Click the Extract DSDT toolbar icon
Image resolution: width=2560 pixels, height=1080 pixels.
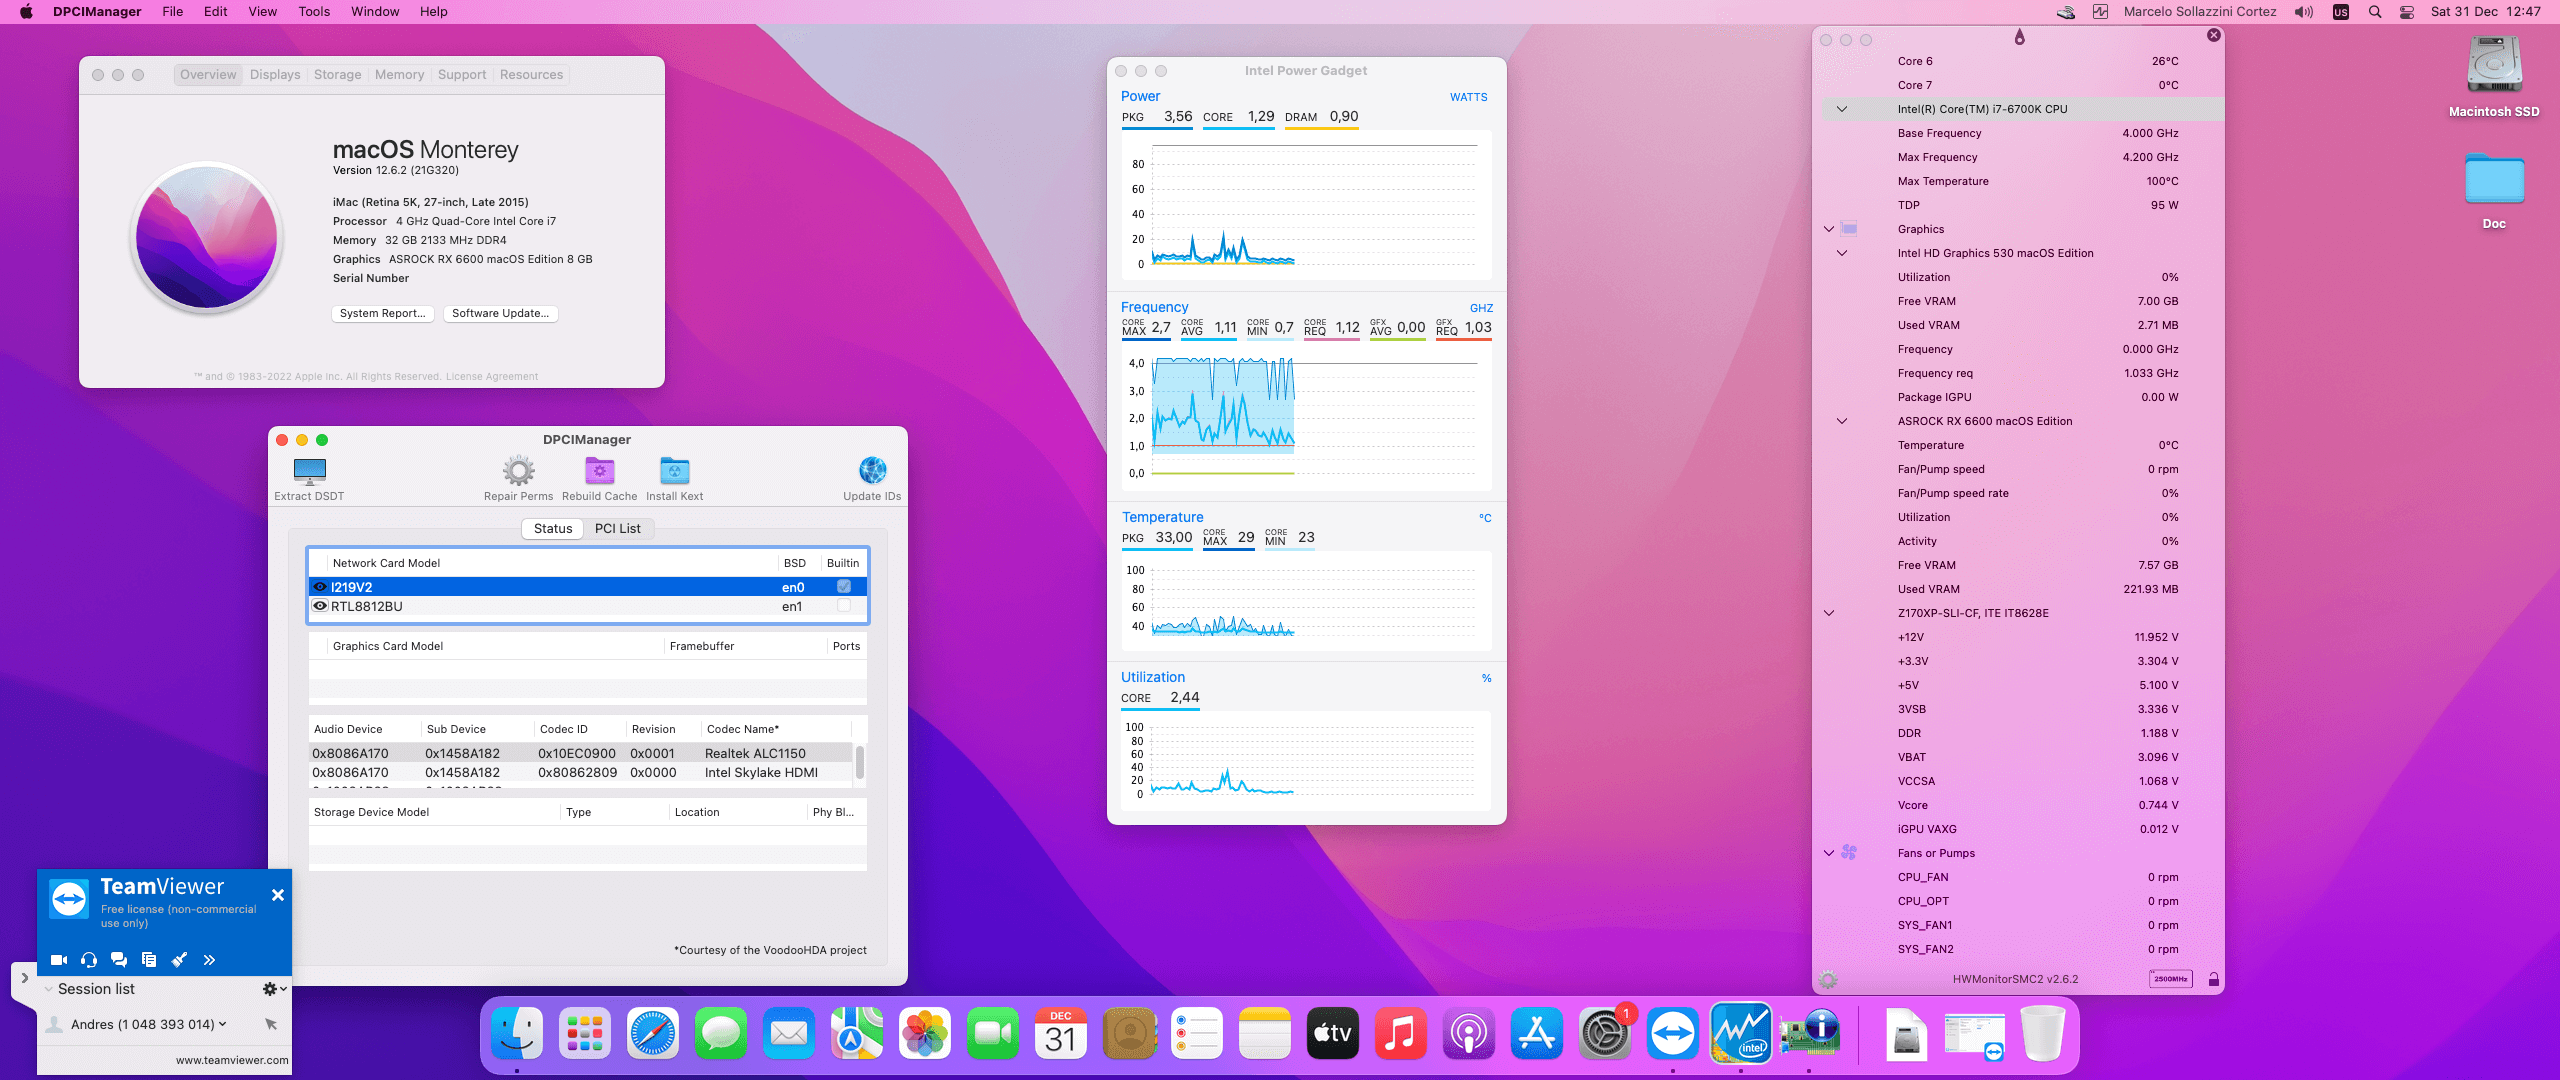(309, 471)
